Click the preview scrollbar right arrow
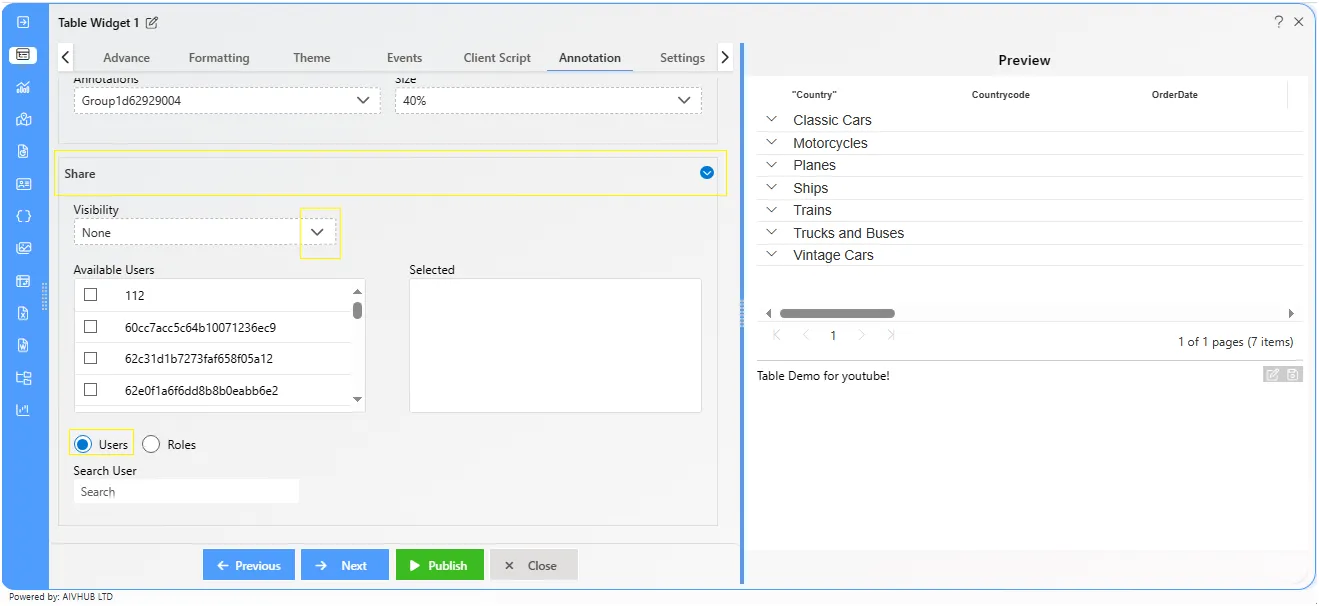 click(x=1291, y=313)
